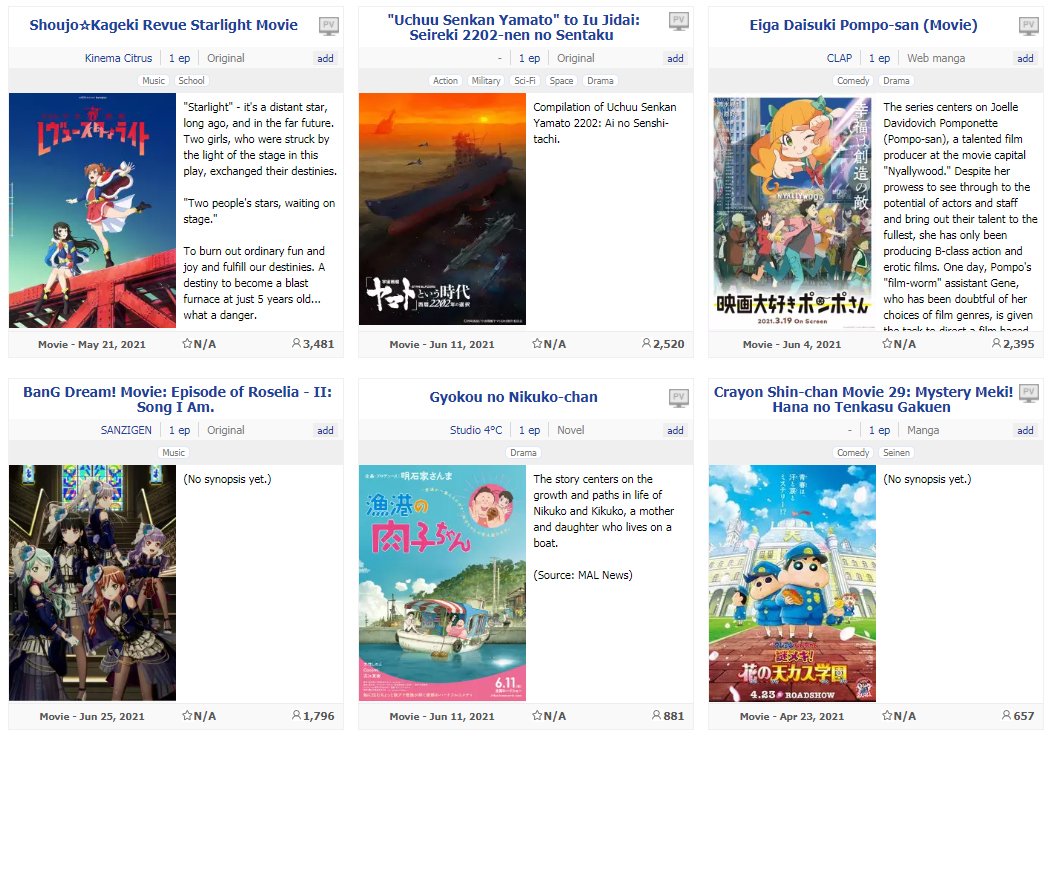
Task: Click score star icon on Pompo-san card
Action: (x=887, y=343)
